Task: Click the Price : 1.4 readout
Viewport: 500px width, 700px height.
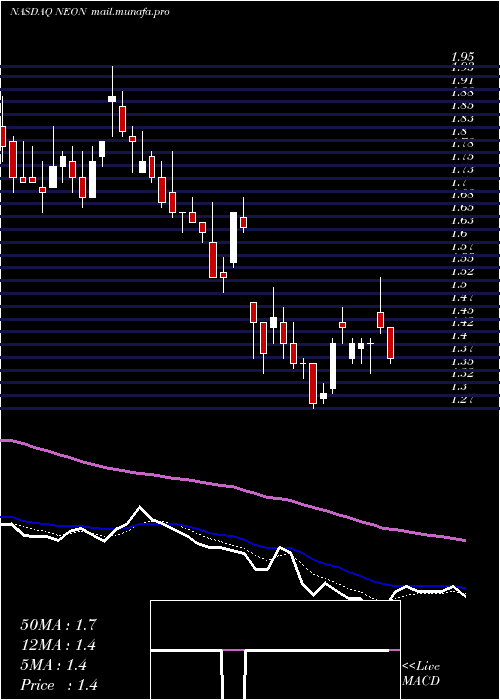Action: click(59, 685)
